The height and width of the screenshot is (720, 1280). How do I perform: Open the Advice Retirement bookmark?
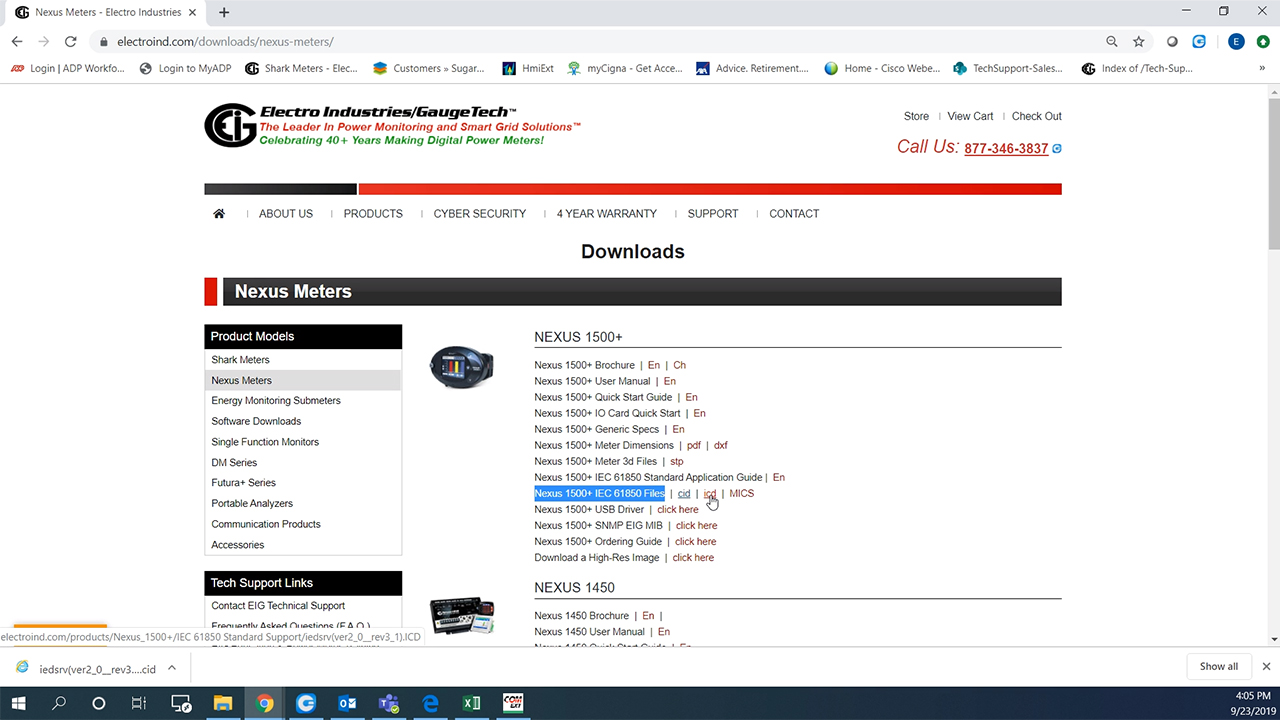(x=752, y=68)
